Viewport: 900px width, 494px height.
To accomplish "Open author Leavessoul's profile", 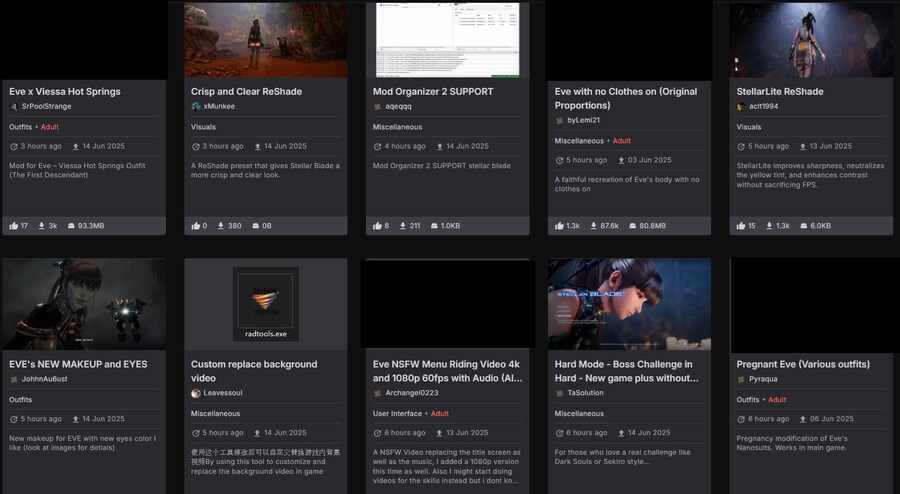I will pyautogui.click(x=223, y=393).
